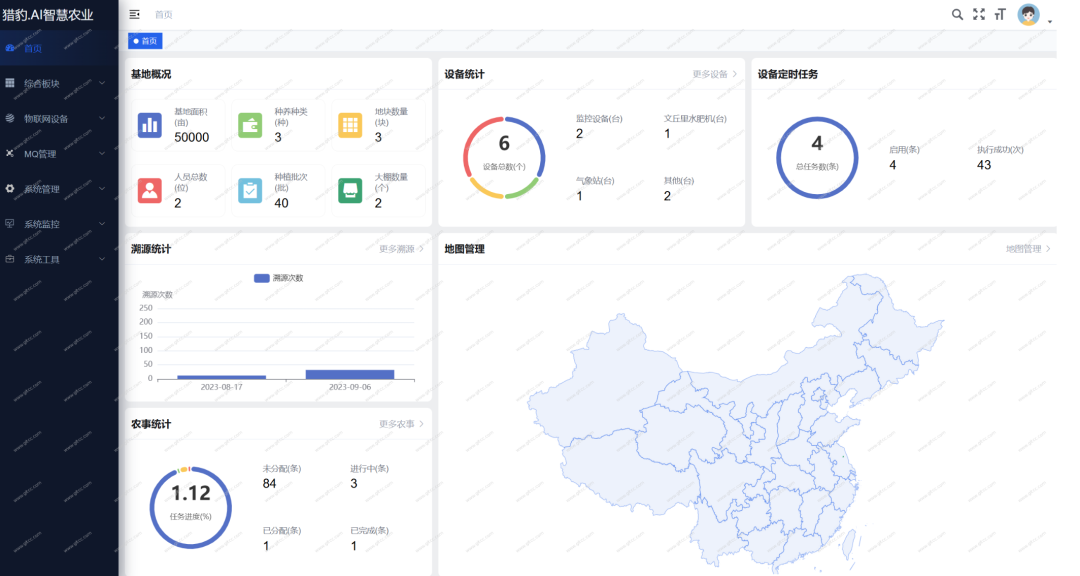Viewport: 1080px width, 576px height.
Task: Open the user avatar menu
Action: click(x=1028, y=14)
